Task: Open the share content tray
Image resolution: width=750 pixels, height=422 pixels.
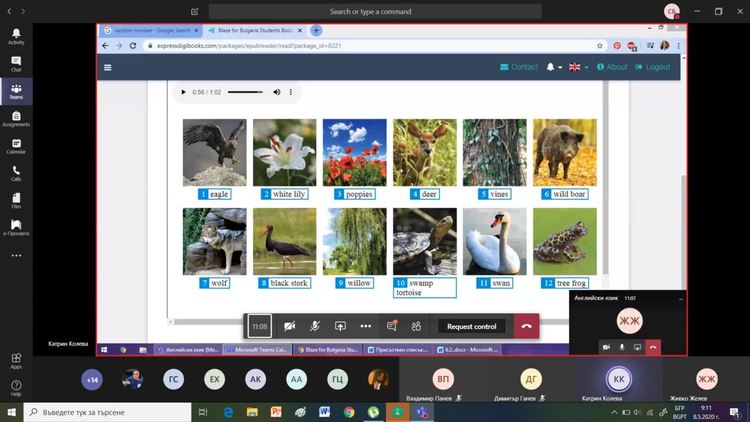Action: [340, 326]
